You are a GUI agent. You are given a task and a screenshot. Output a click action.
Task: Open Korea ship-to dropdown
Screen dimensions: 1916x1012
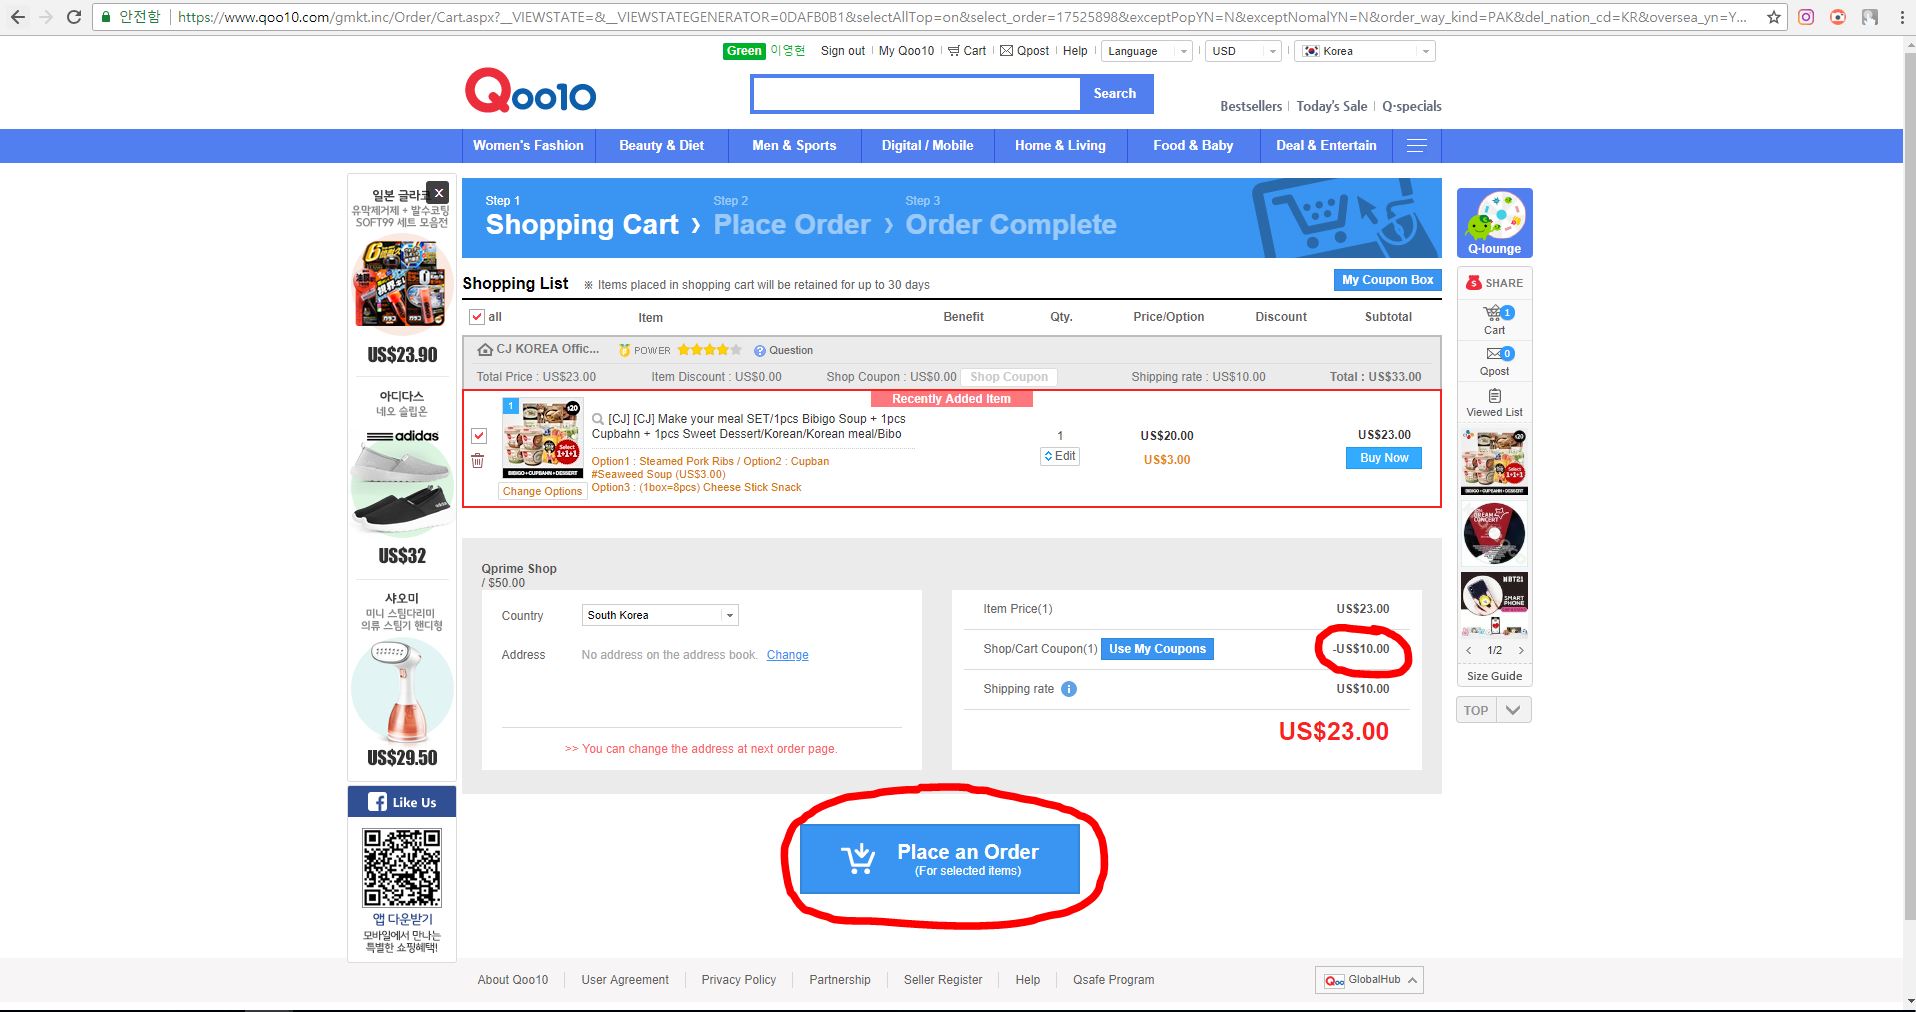tap(1365, 51)
